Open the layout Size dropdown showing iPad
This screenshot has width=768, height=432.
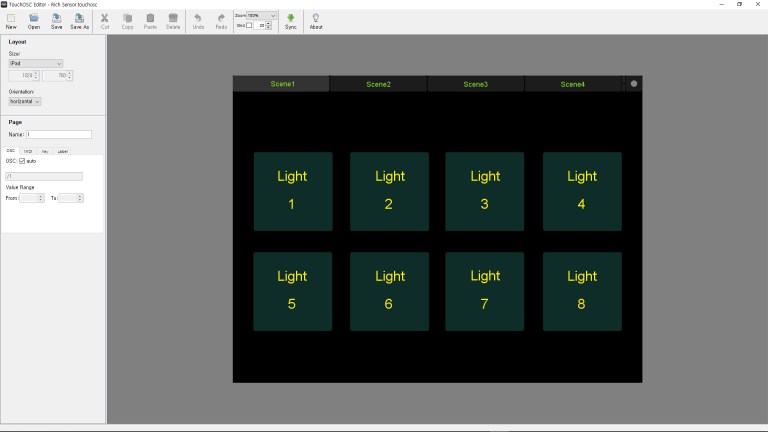(36, 63)
